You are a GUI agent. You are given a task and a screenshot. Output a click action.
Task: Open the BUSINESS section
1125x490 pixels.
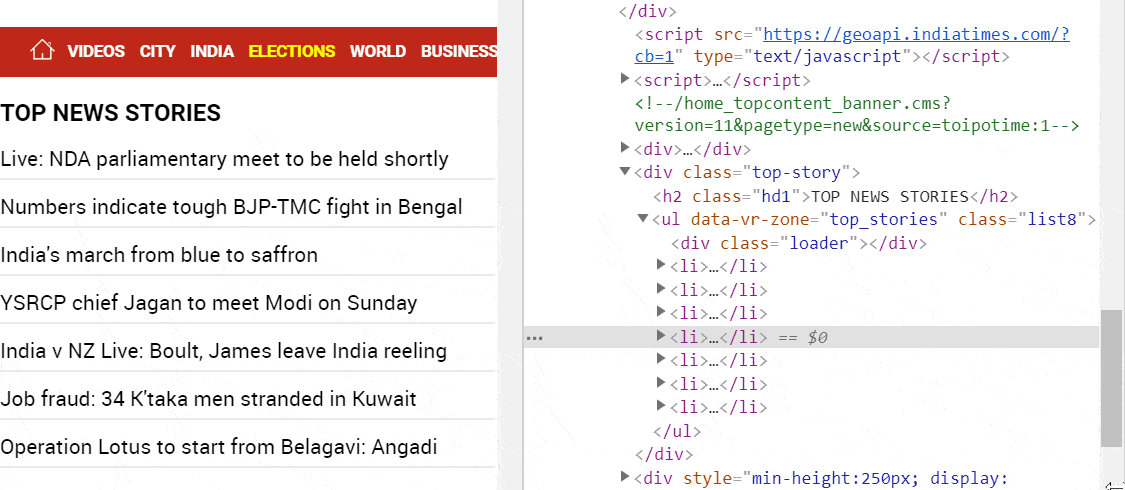(459, 51)
